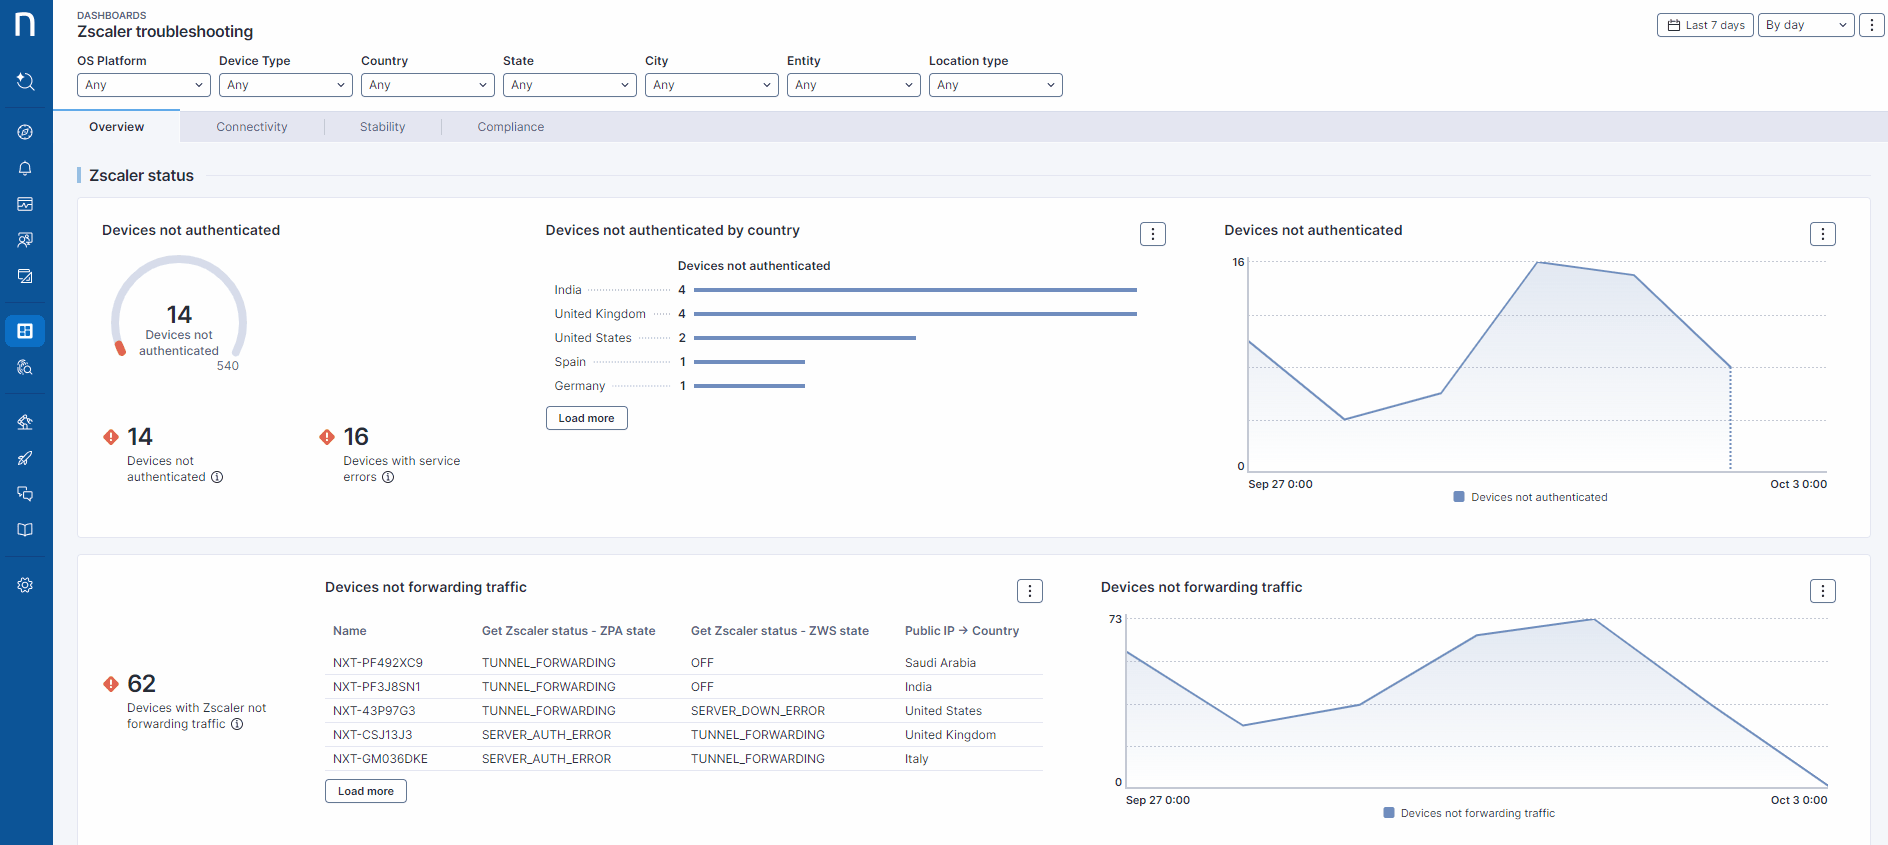Open the compass icon in sidebar
Screen dimensions: 1888x845
coord(25,132)
